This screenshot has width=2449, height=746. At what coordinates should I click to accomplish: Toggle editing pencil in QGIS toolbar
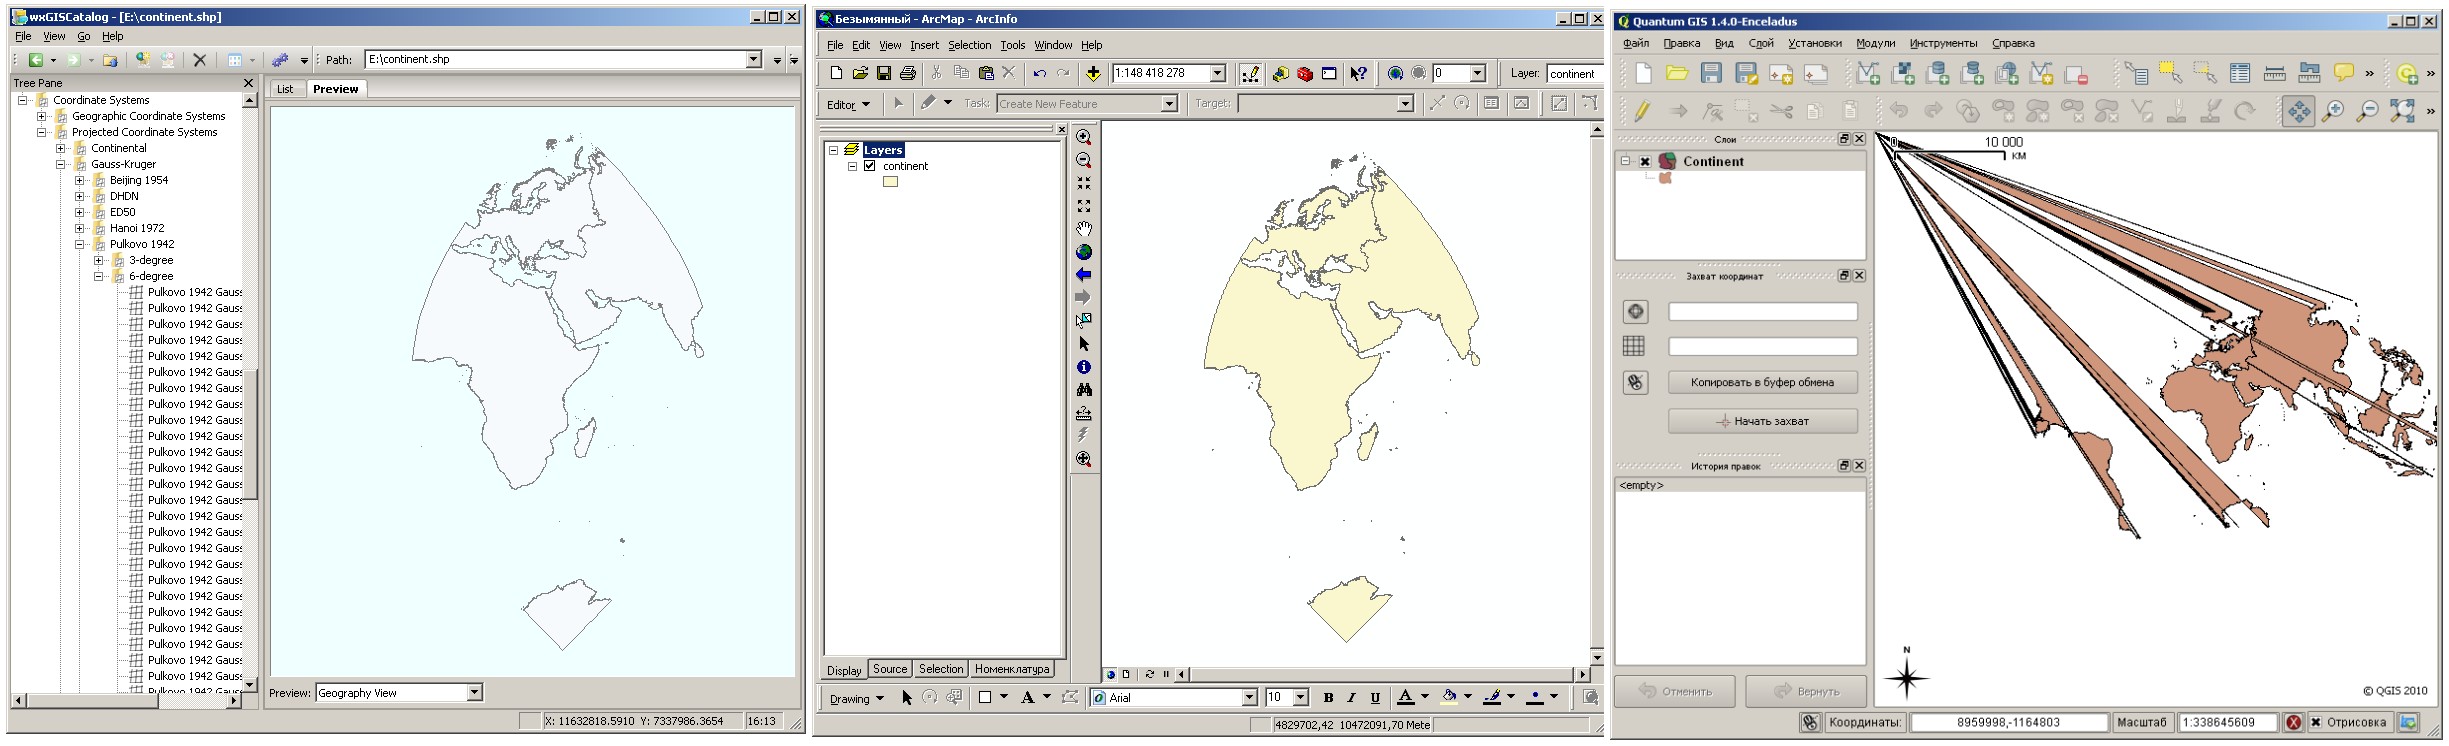(x=1642, y=111)
